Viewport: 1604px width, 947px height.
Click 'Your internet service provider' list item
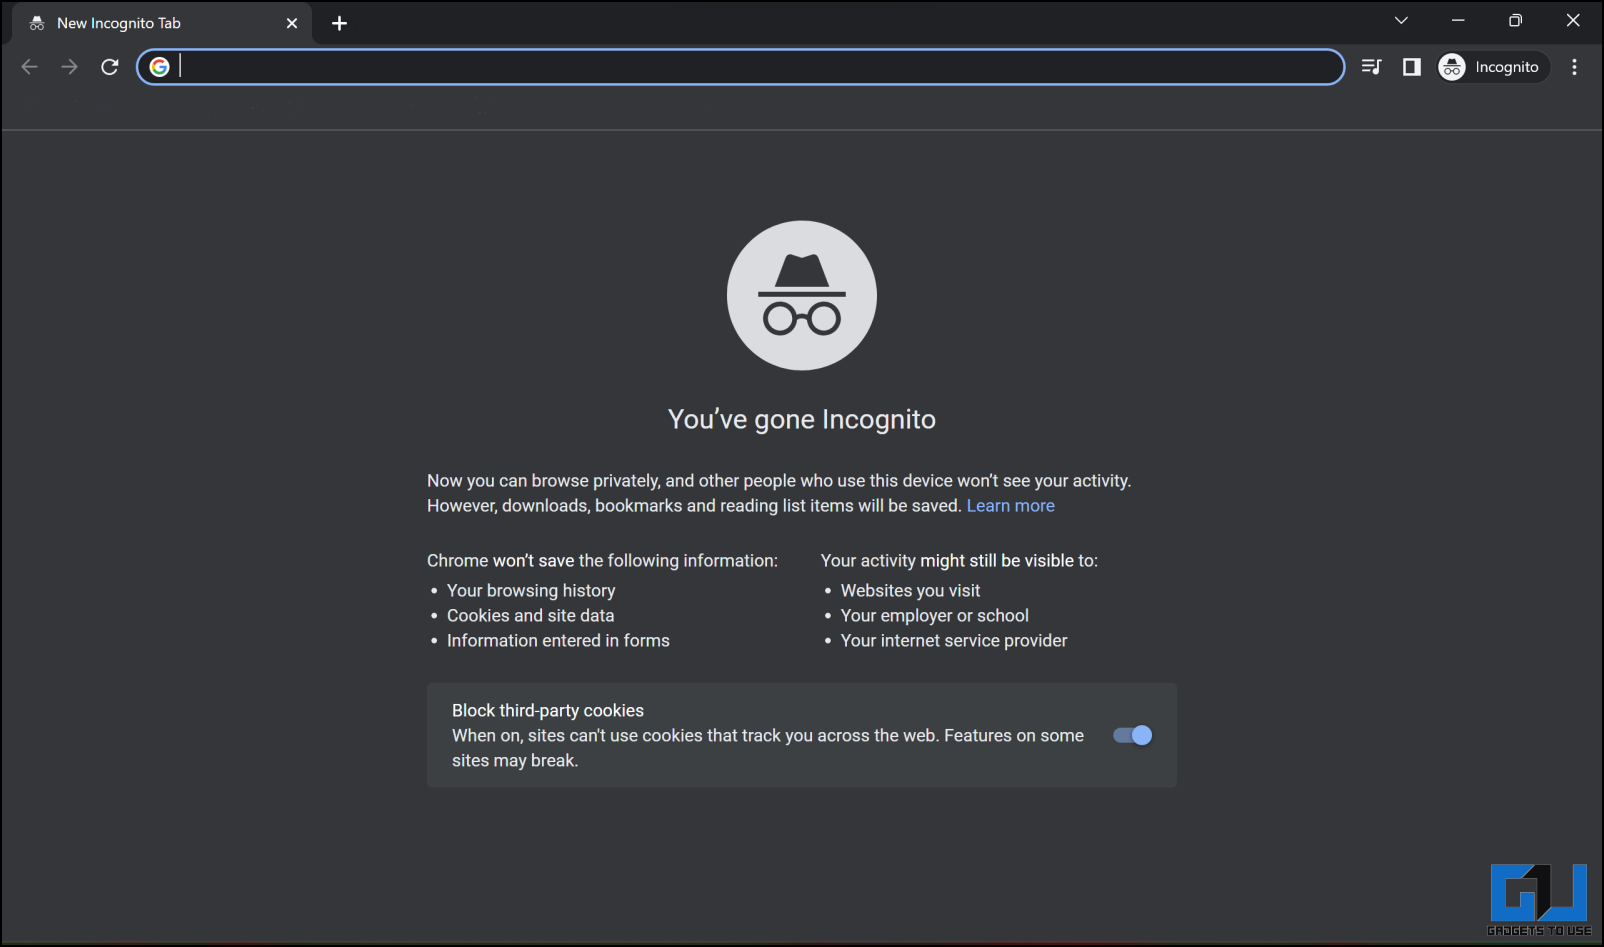click(954, 641)
